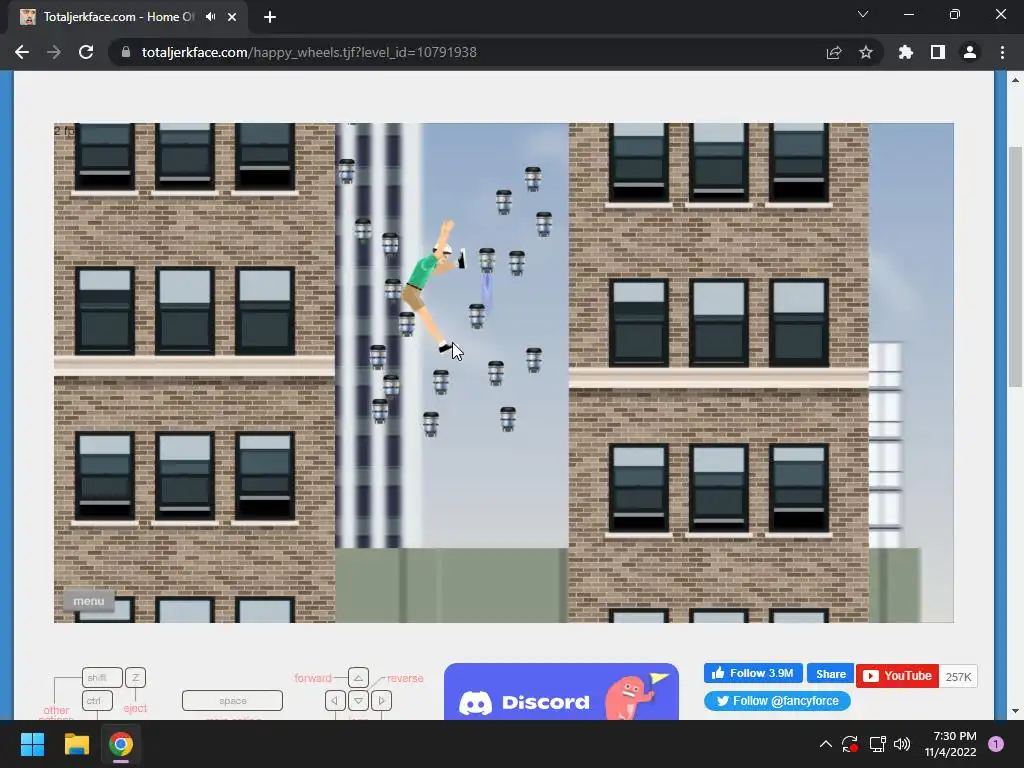Open the Discord banner
1024x768 pixels.
pyautogui.click(x=561, y=692)
